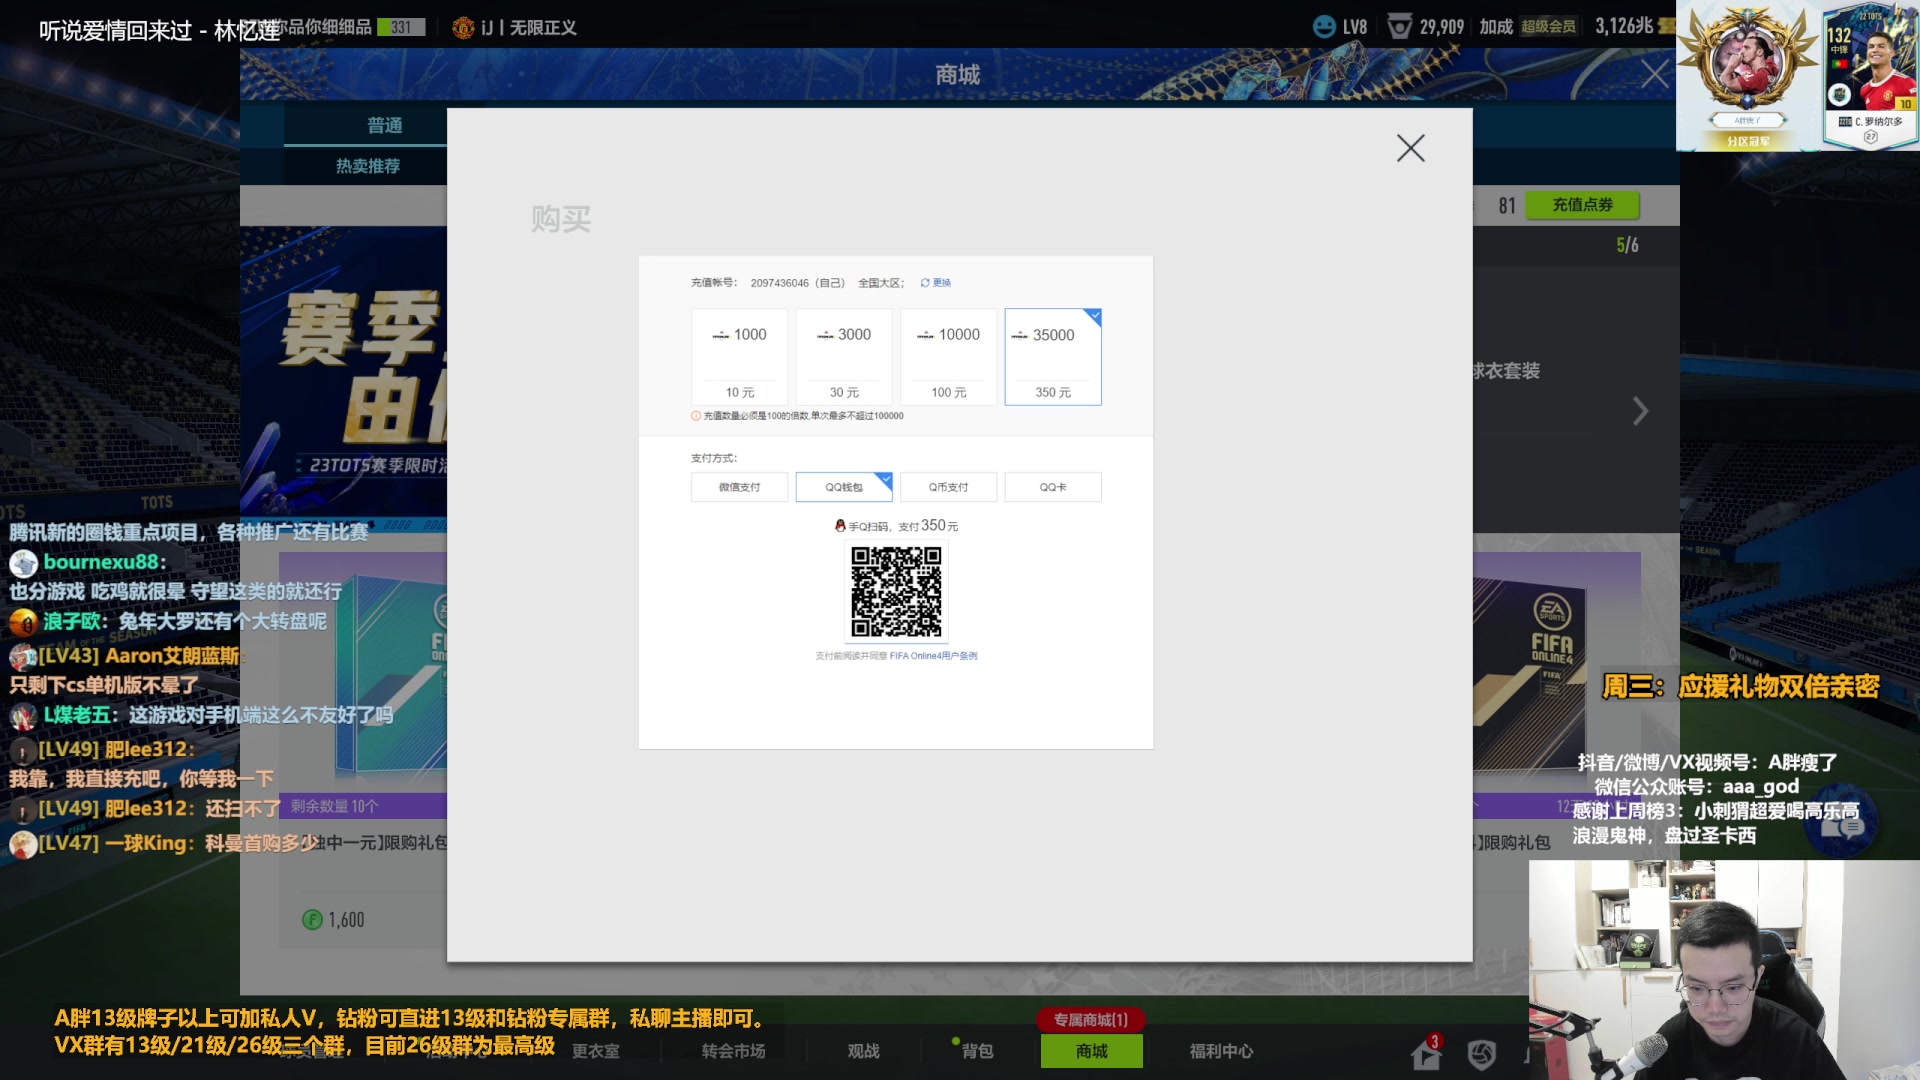The image size is (1920, 1080).
Task: Click right arrow to view next shop page
Action: click(1639, 410)
